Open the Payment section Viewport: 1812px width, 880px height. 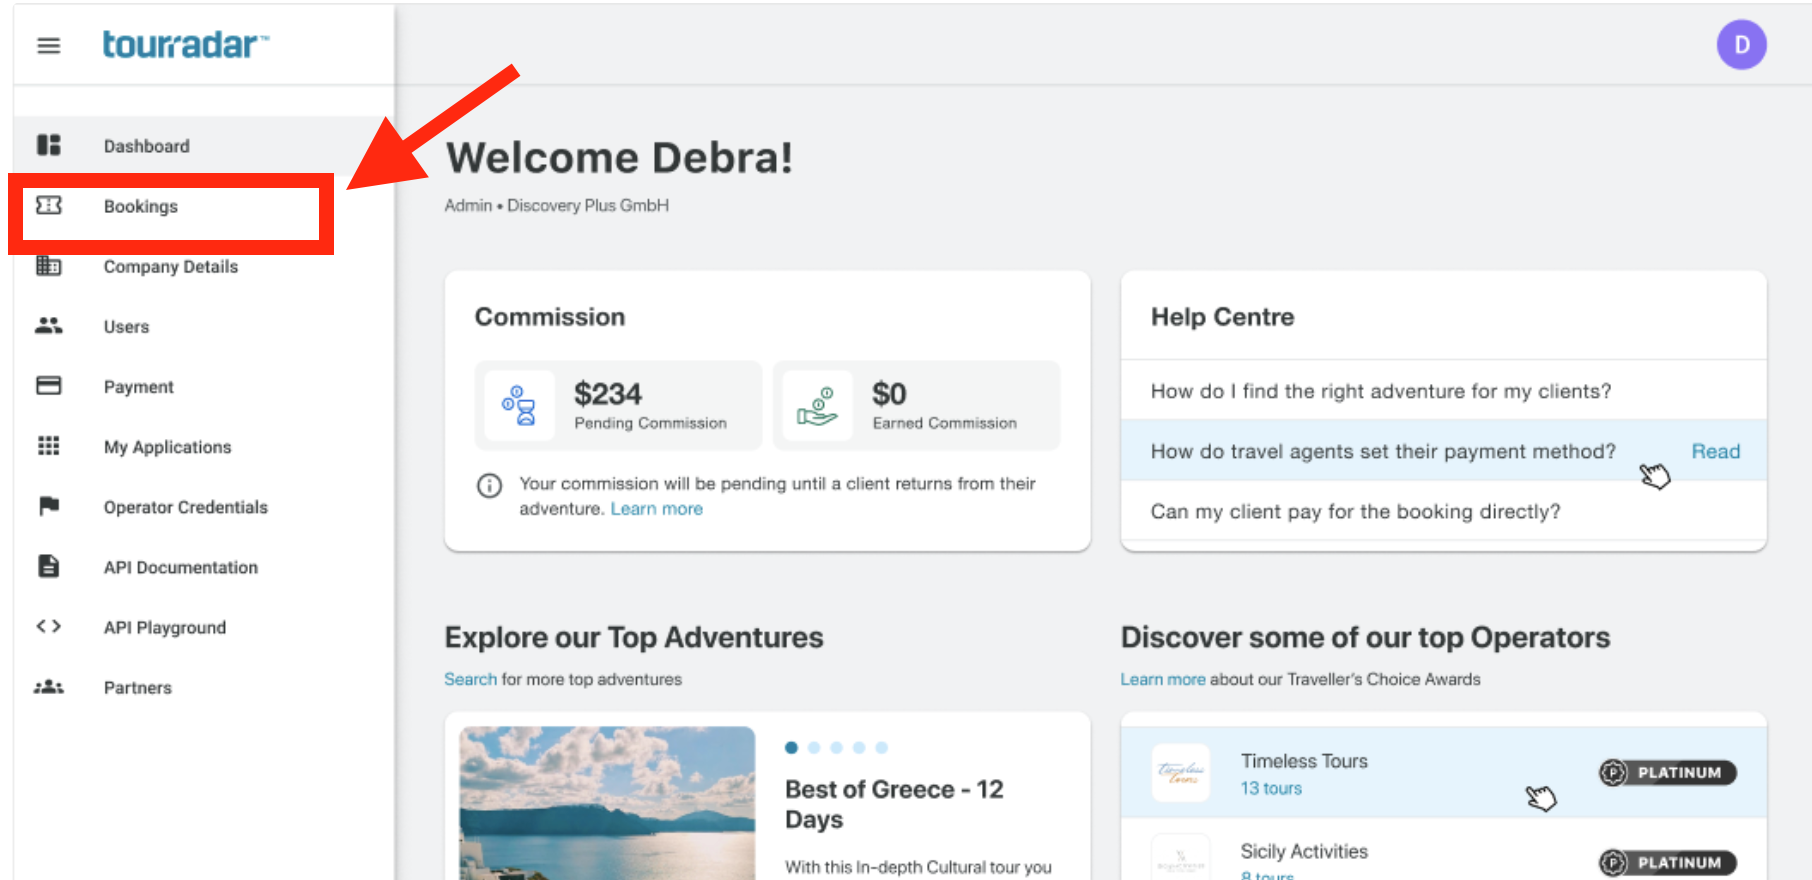click(x=139, y=387)
